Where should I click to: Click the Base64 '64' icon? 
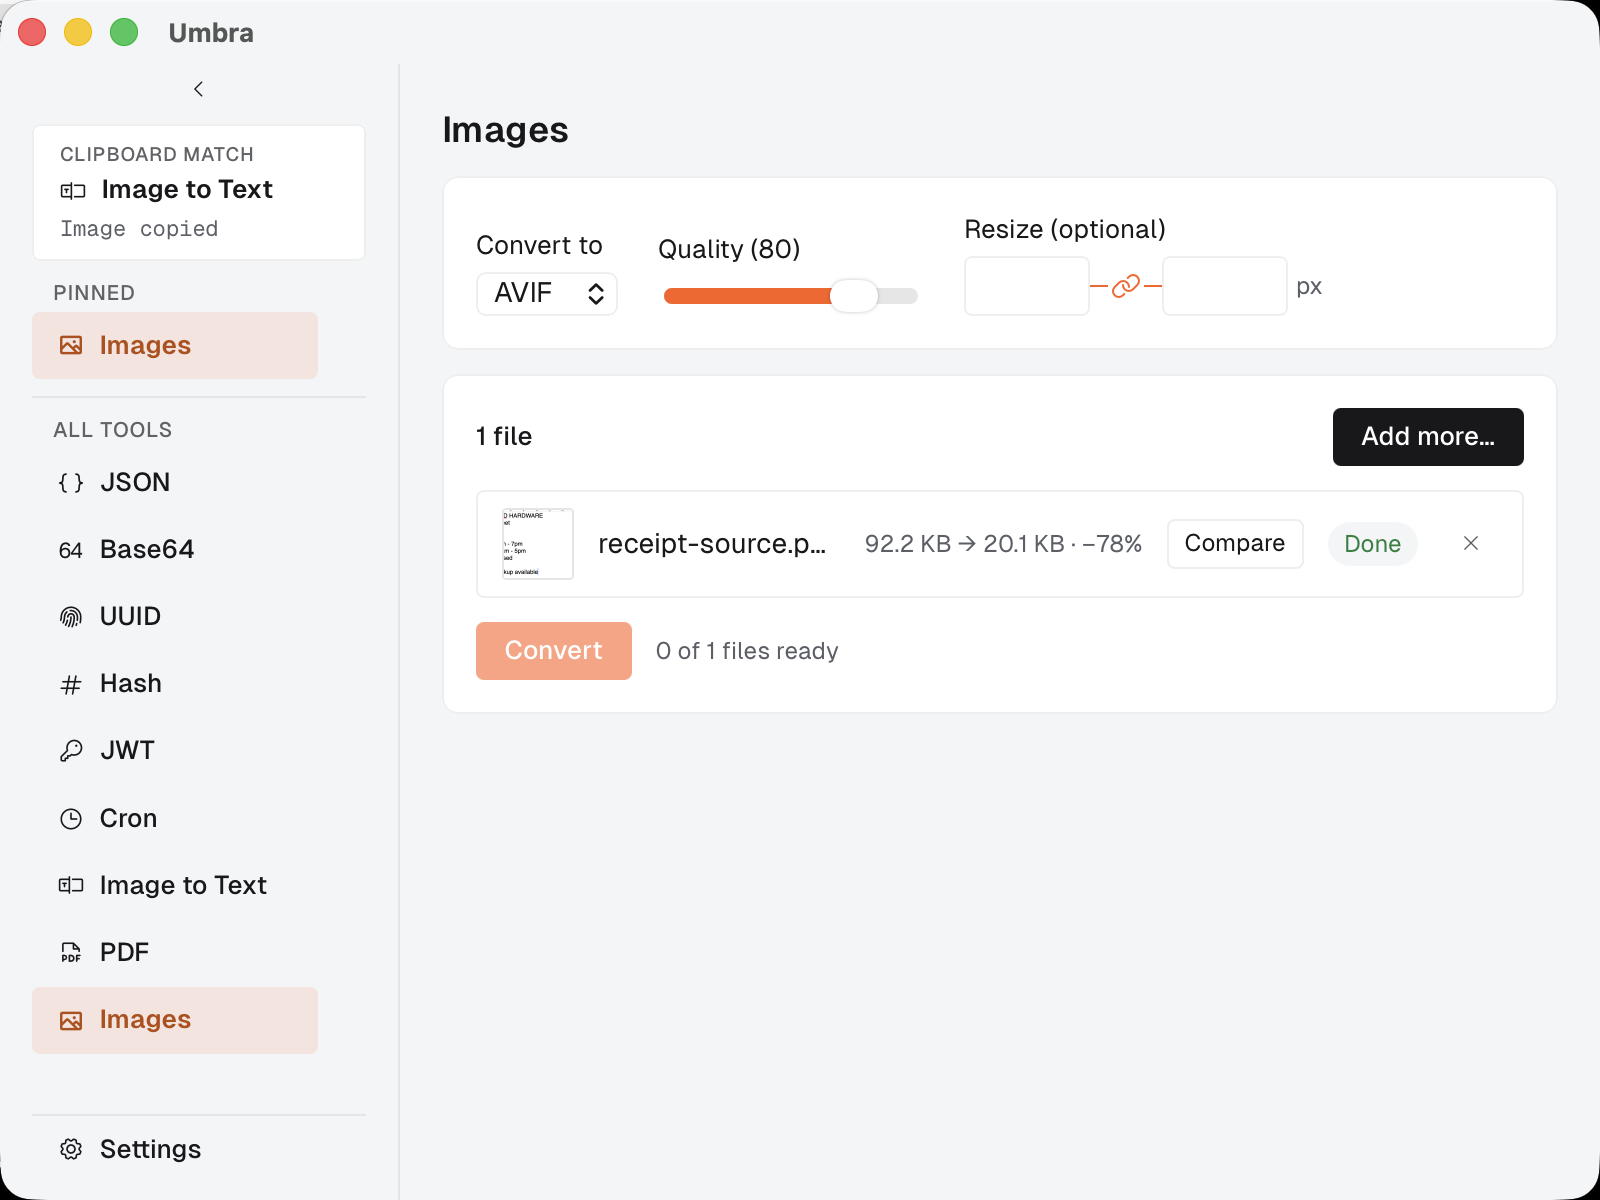pyautogui.click(x=71, y=550)
